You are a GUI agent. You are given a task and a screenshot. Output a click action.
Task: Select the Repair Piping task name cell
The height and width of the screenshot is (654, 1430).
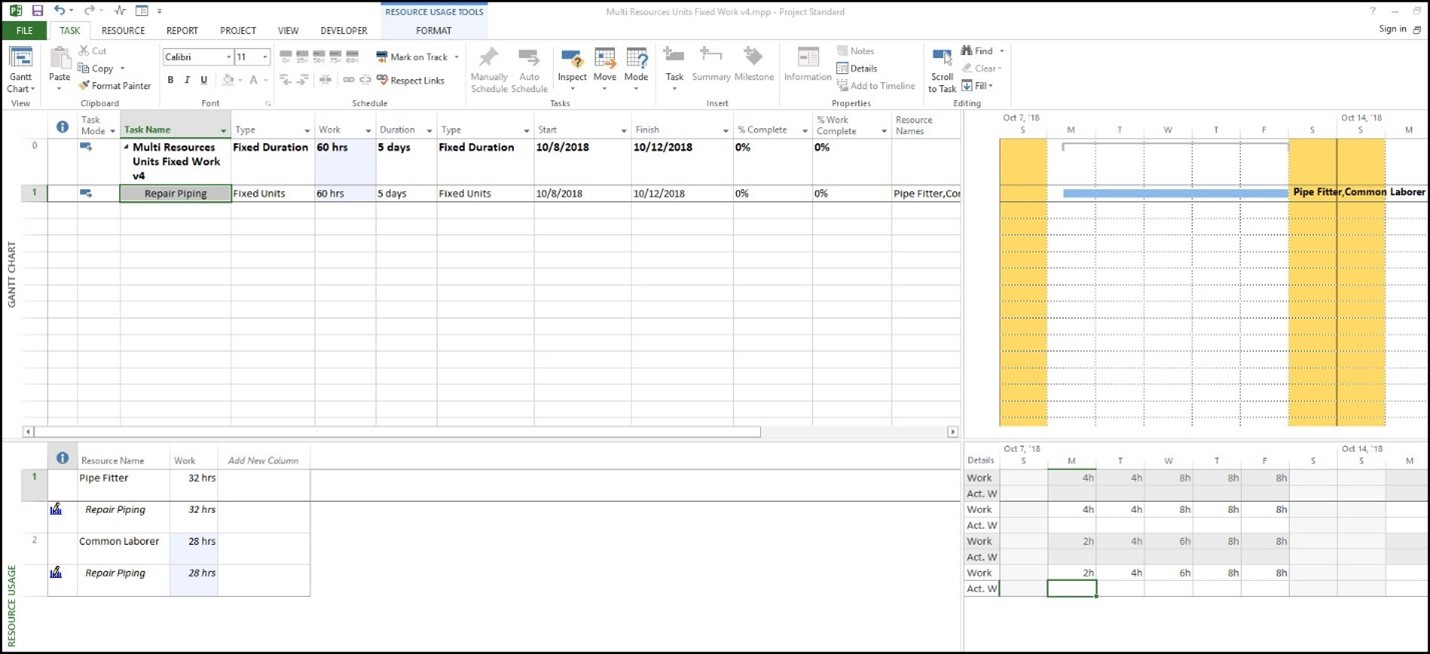175,194
